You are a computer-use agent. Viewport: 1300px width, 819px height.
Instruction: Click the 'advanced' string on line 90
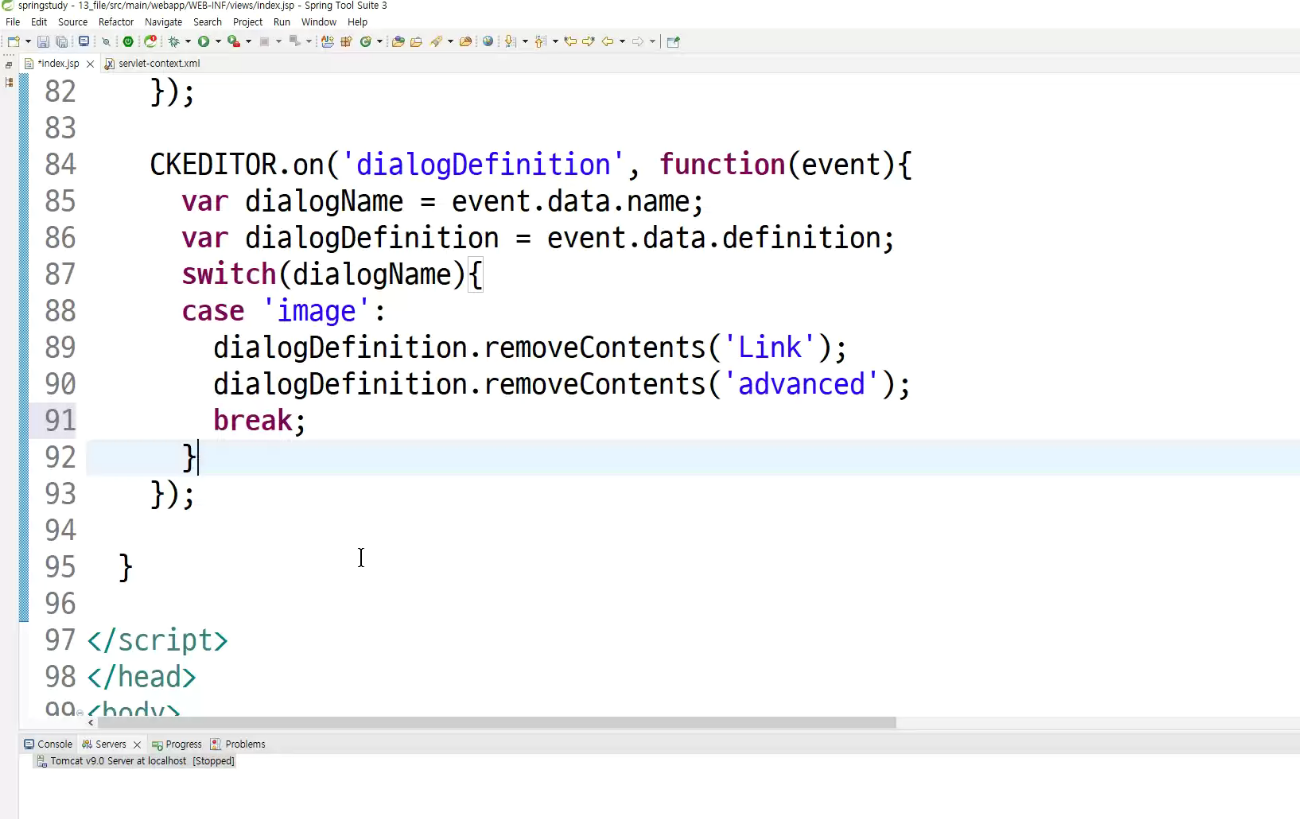[x=801, y=384]
